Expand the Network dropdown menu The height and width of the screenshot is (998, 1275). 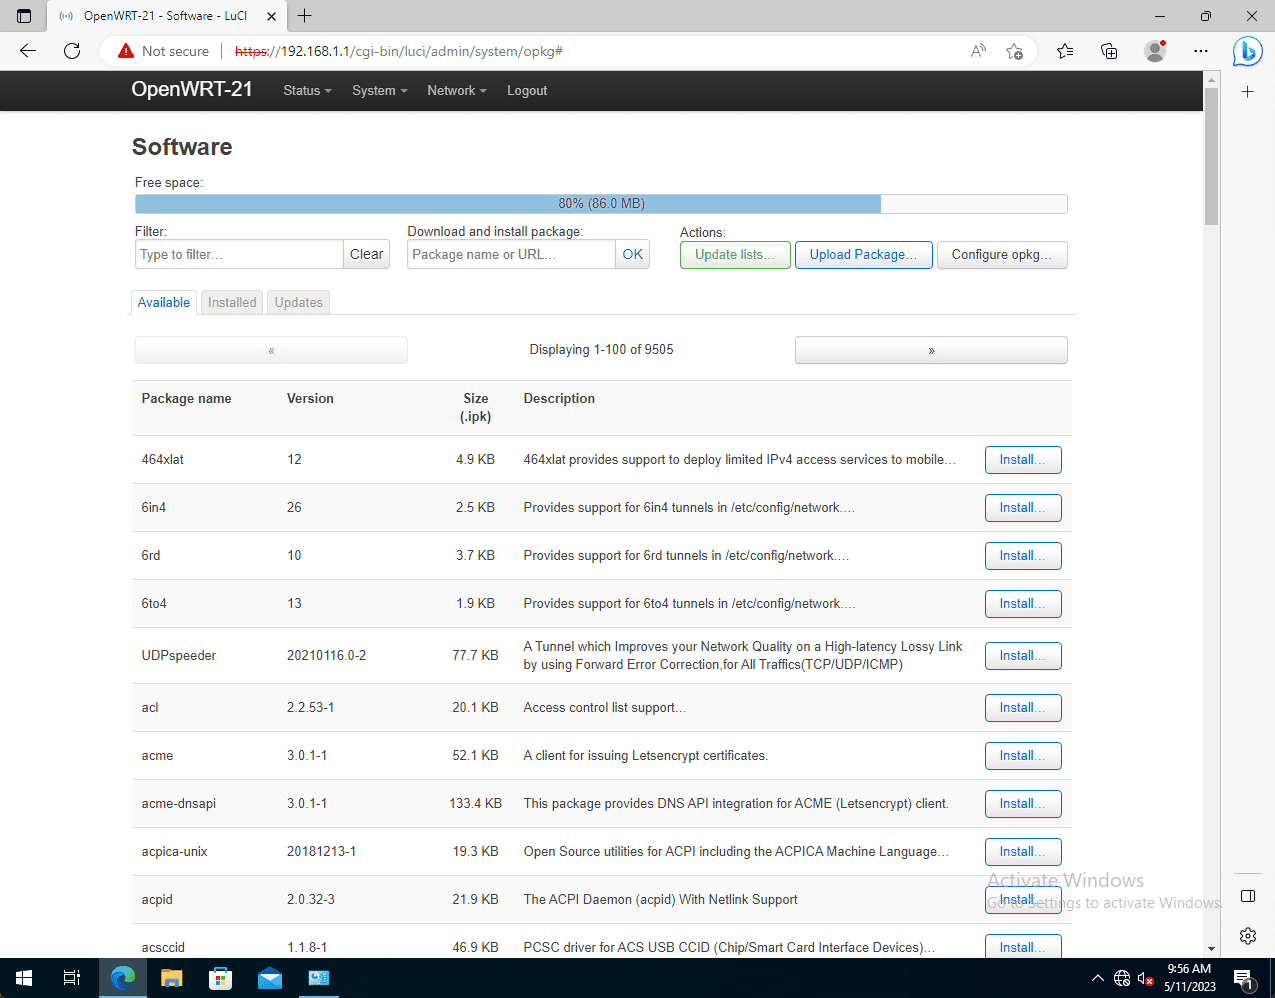coord(457,90)
